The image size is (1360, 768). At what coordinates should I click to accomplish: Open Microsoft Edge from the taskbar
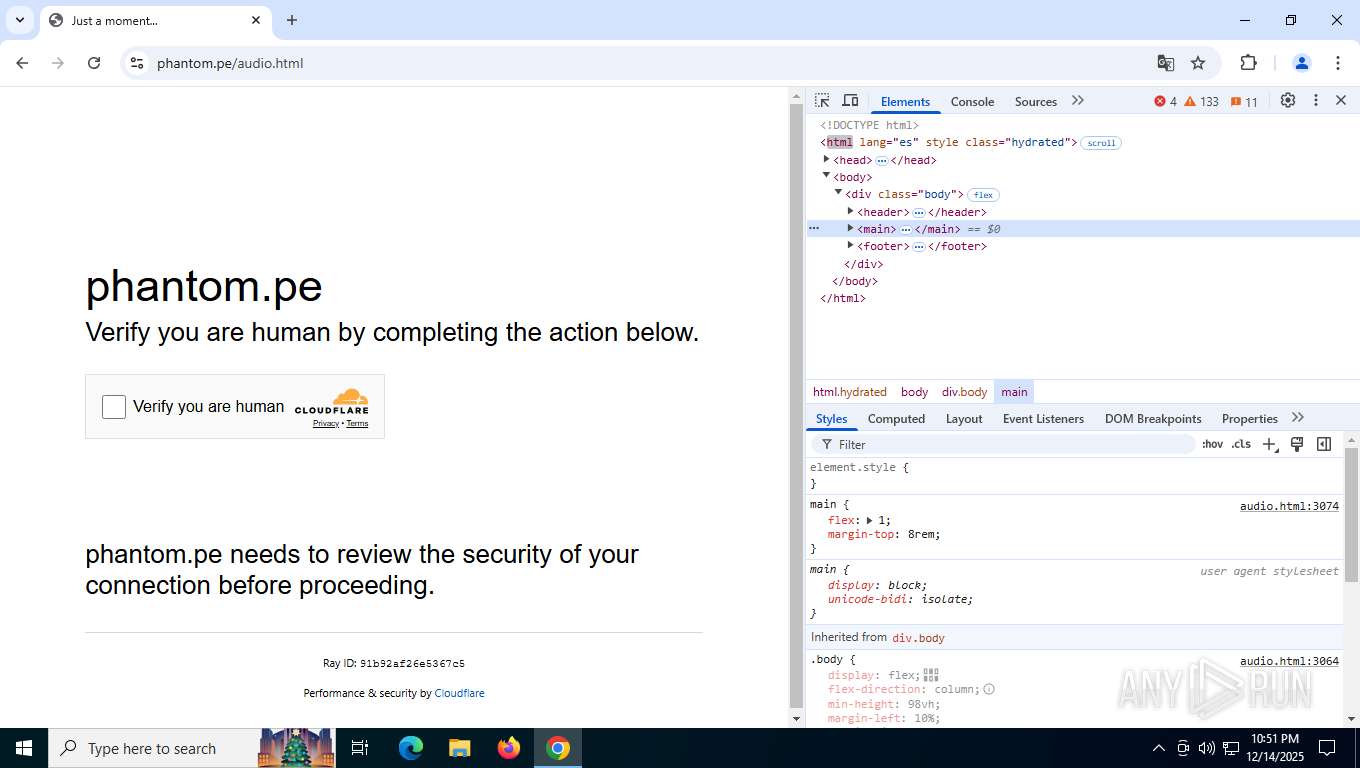(x=411, y=748)
